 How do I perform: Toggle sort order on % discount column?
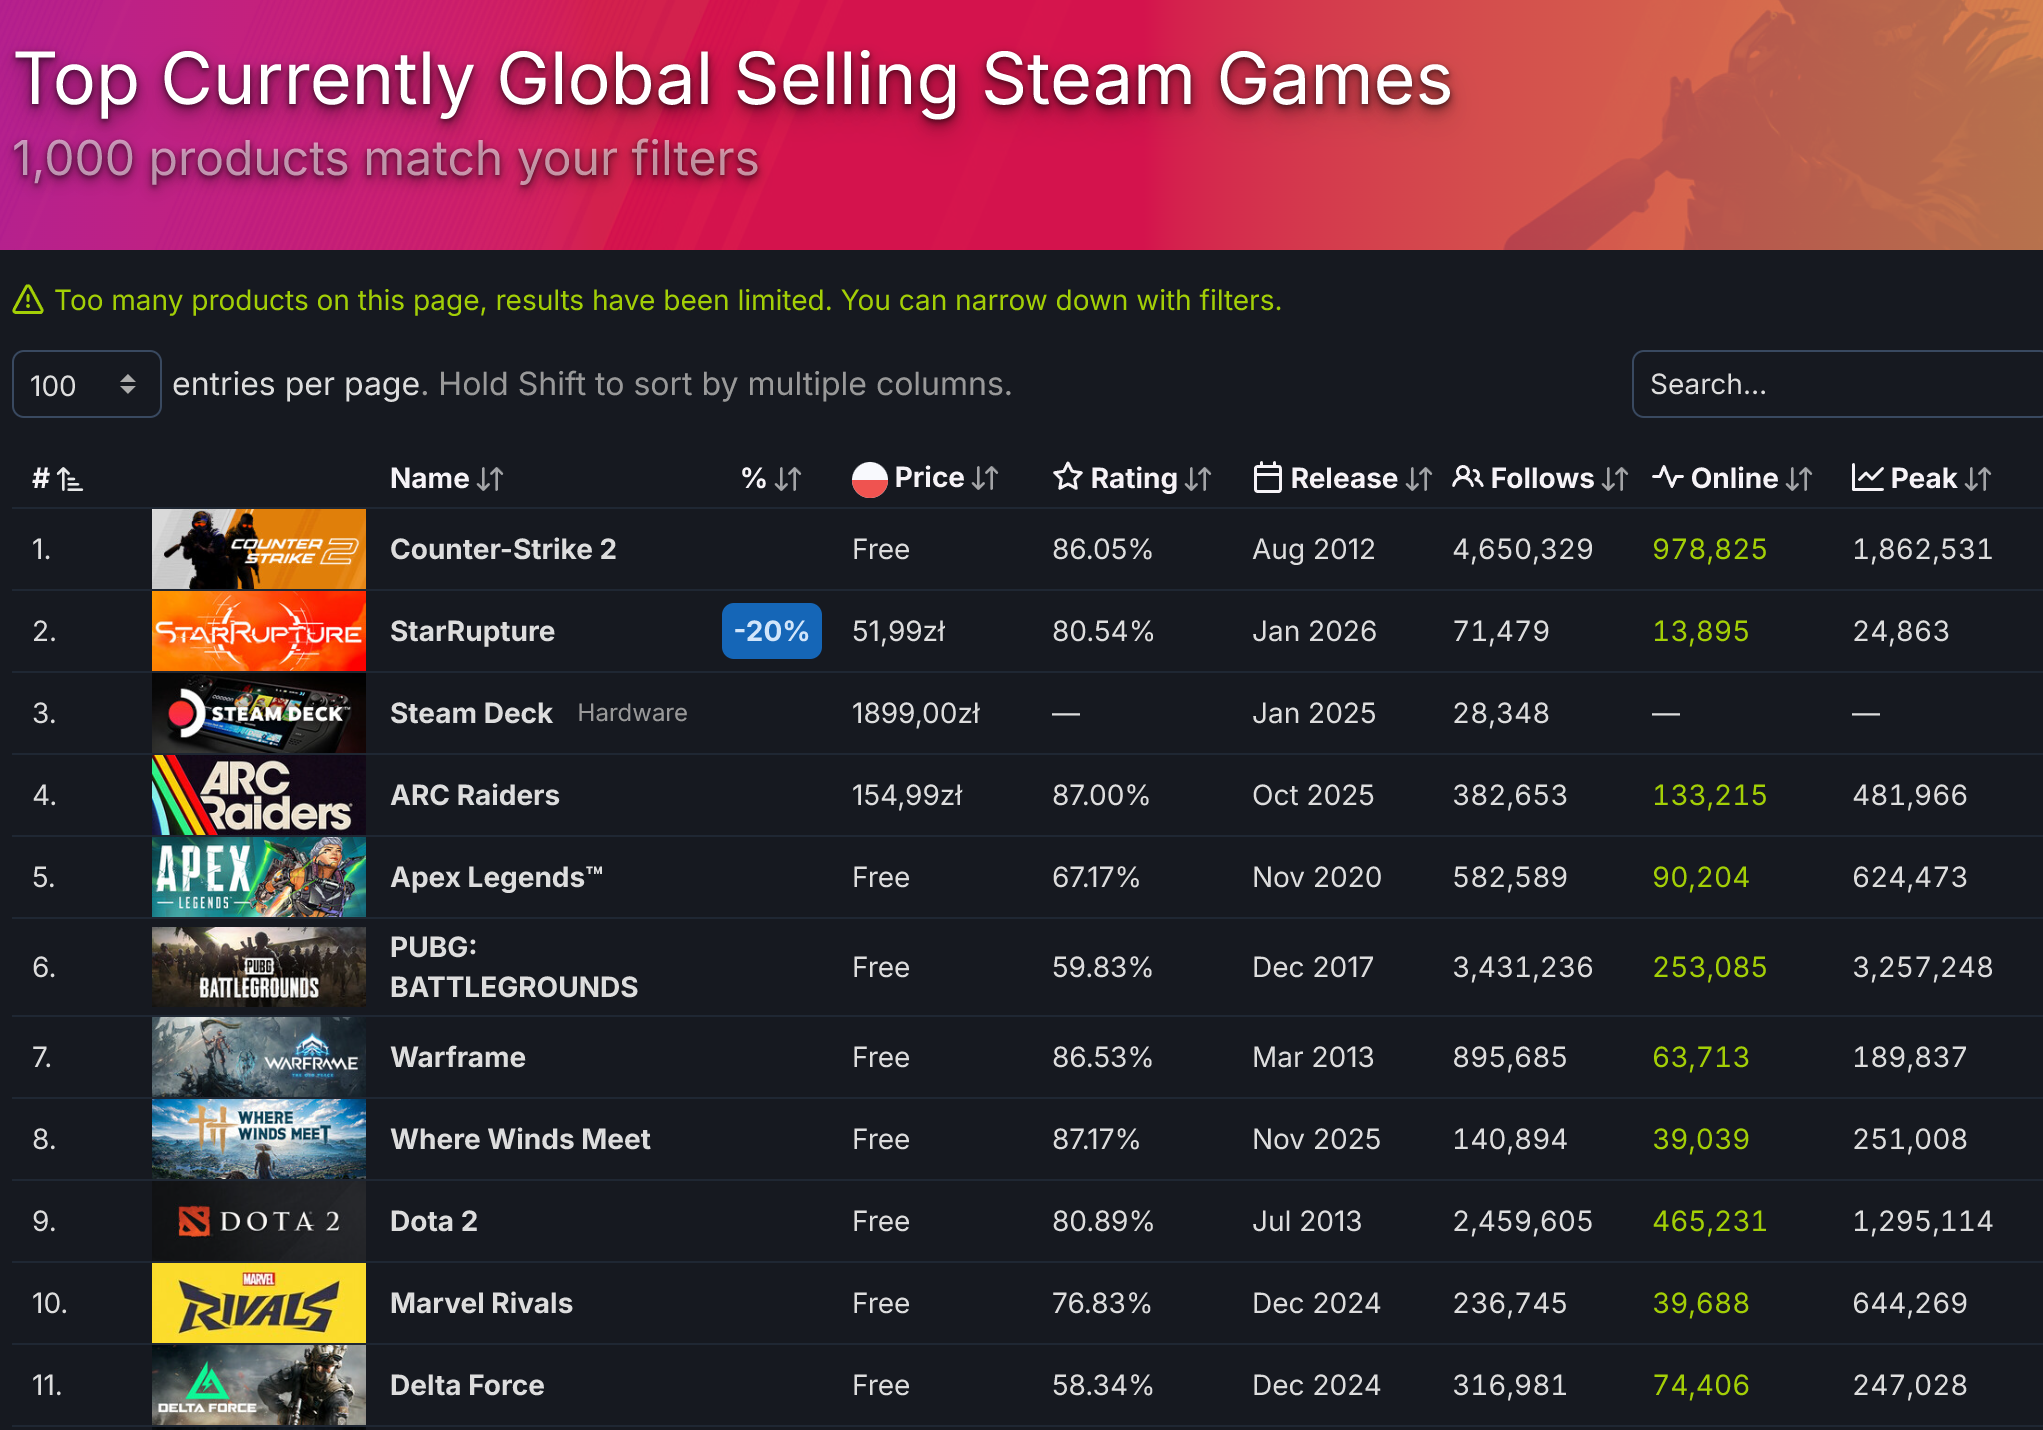788,479
